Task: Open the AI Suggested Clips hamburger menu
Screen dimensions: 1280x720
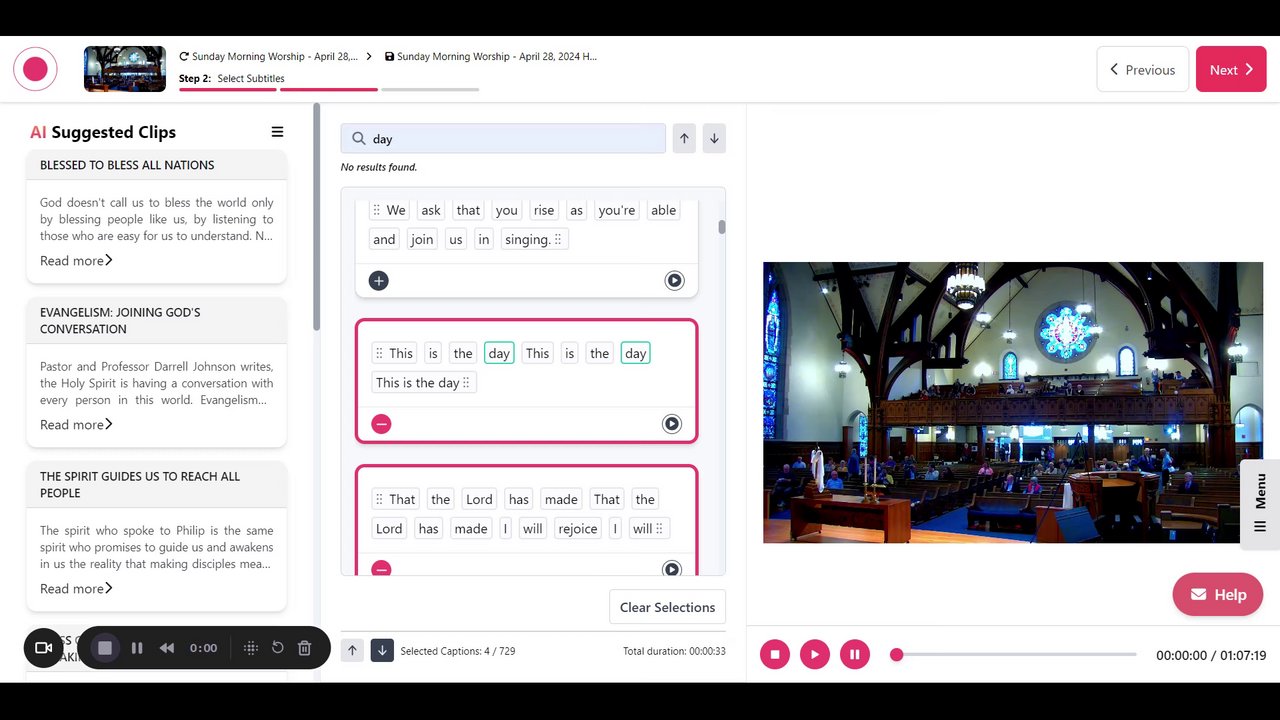Action: (x=277, y=132)
